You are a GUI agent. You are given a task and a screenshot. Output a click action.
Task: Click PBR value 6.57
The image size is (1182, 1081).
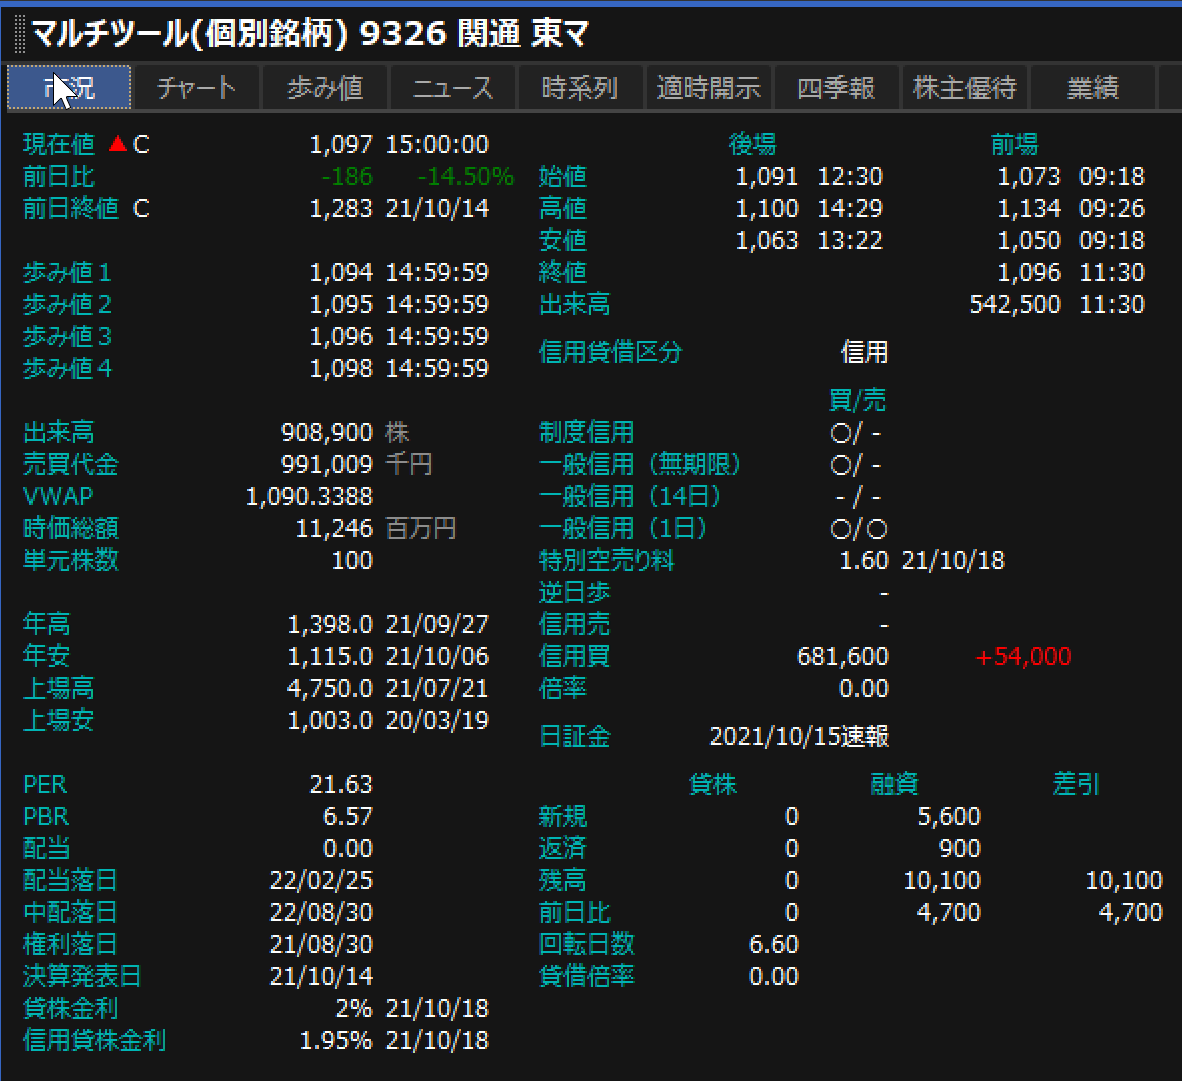[348, 817]
